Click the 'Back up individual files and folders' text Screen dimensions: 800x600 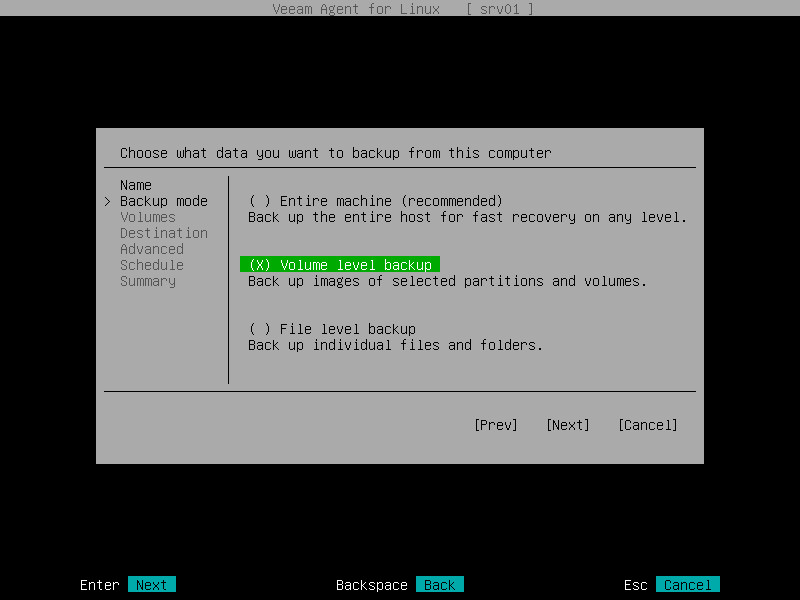click(x=395, y=345)
